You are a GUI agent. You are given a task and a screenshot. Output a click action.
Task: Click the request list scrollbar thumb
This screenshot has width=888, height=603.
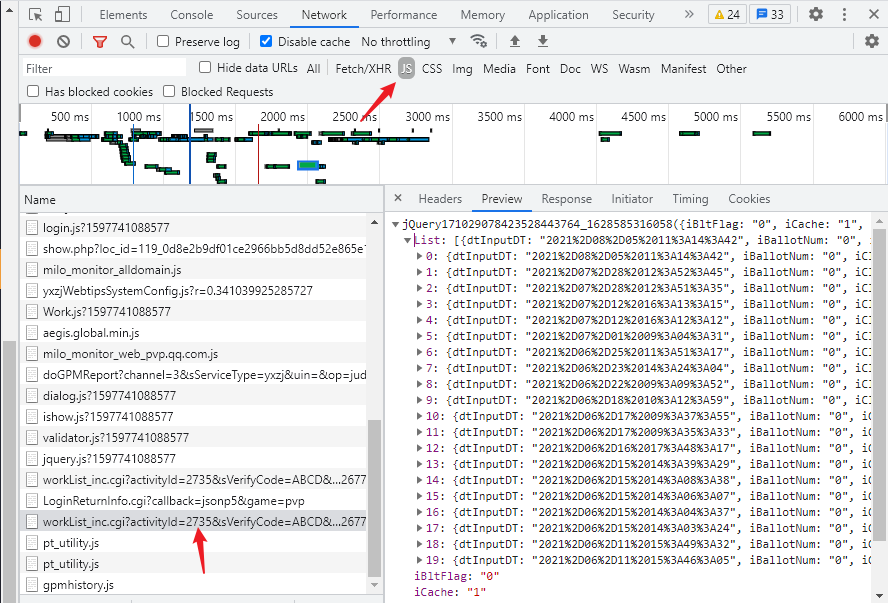pyautogui.click(x=374, y=498)
